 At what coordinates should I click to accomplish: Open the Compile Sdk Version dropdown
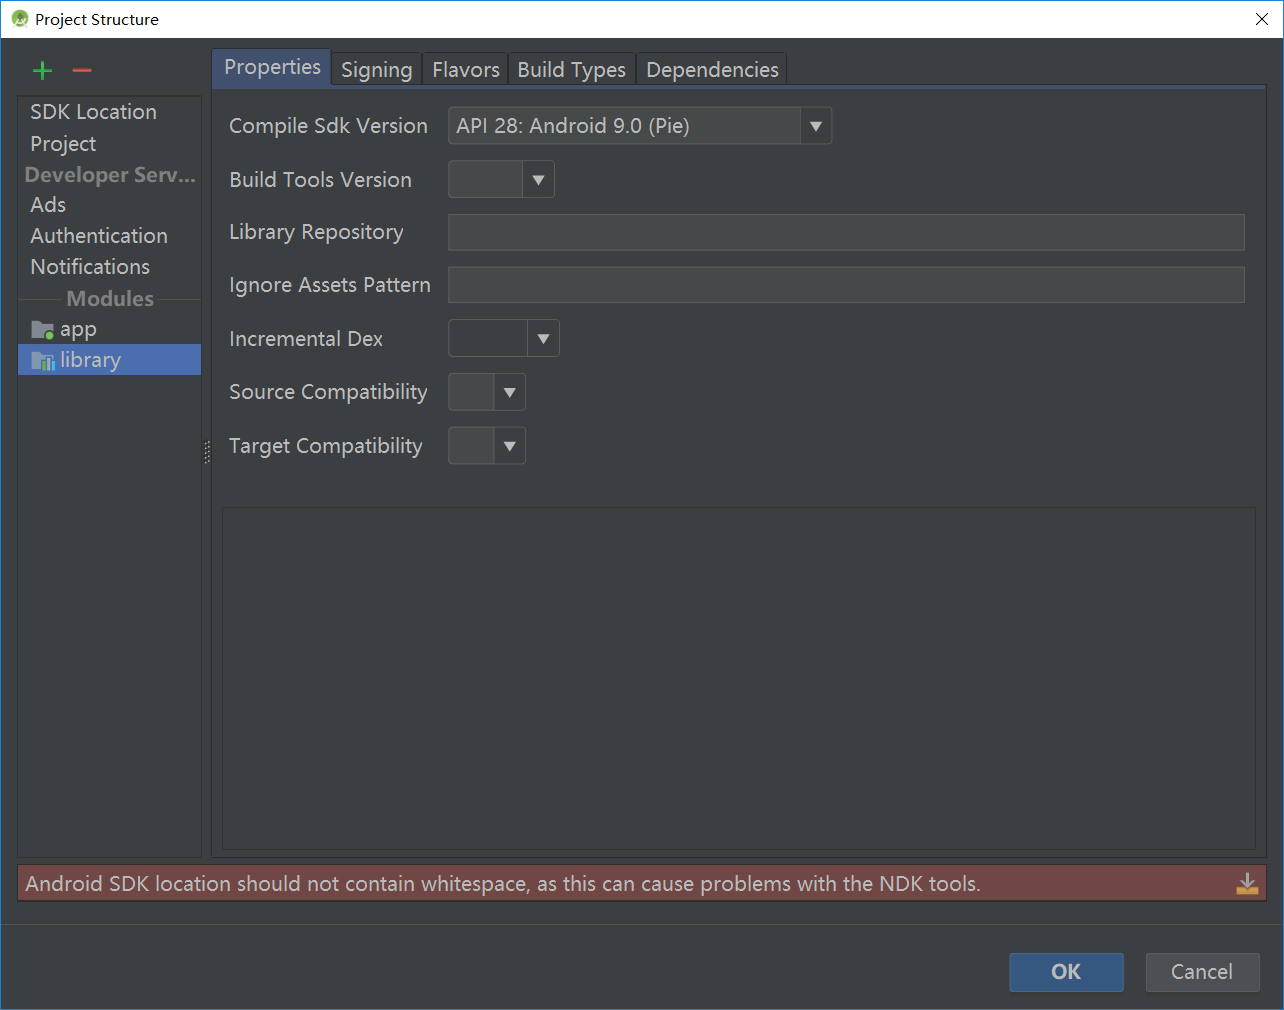coord(816,125)
